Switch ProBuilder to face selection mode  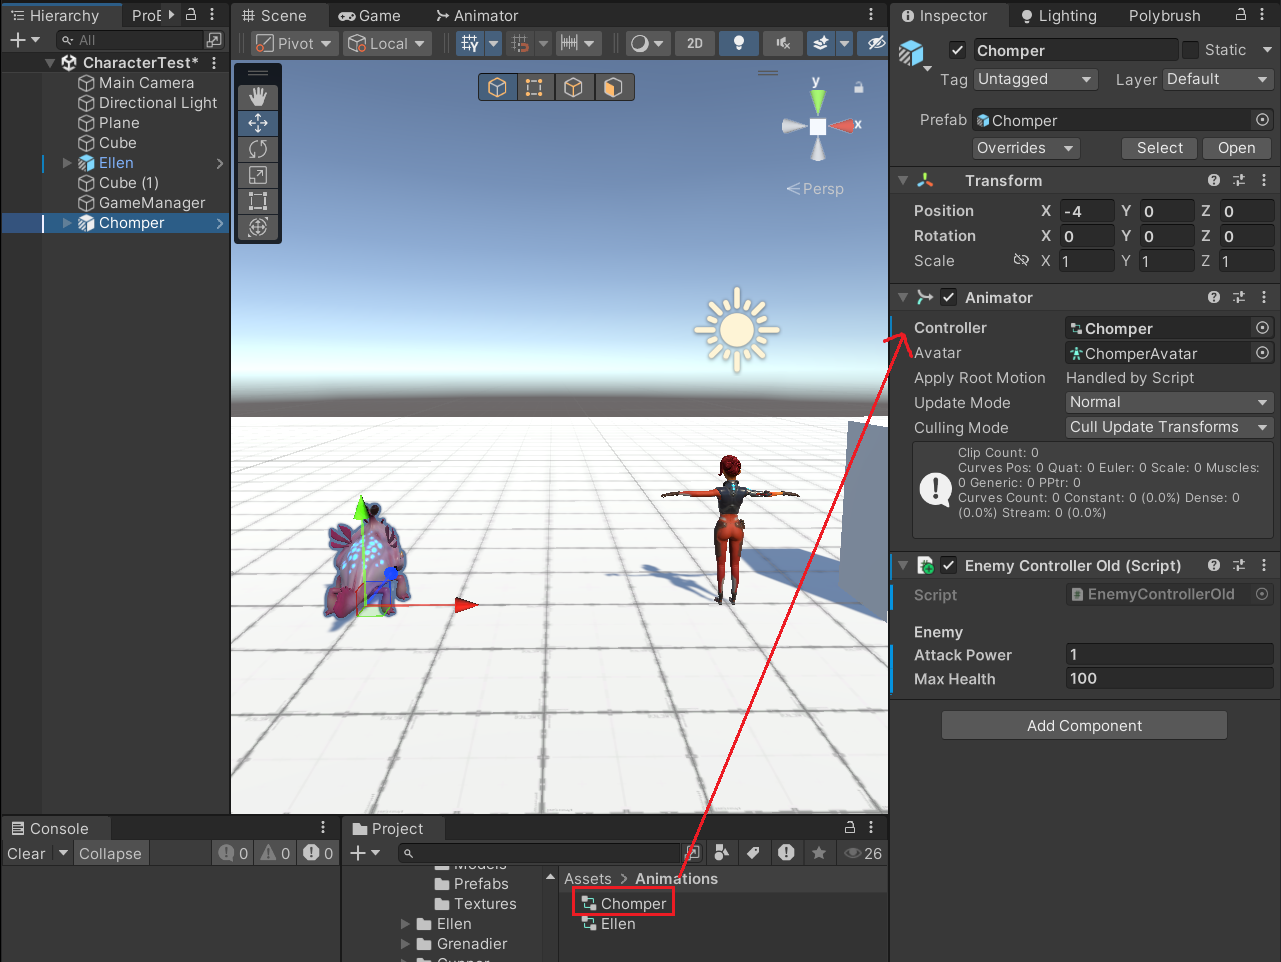(x=613, y=88)
